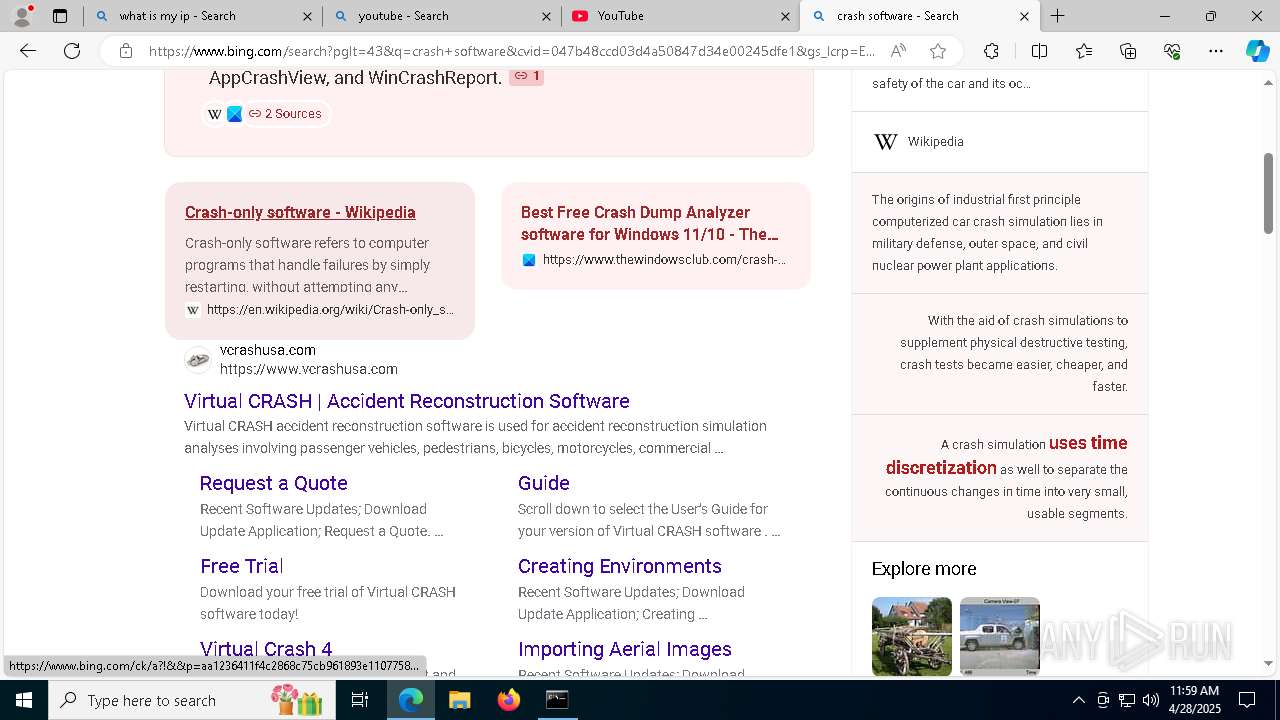The image size is (1280, 720).
Task: Close the 'youtube - Search' tab
Action: pos(546,16)
